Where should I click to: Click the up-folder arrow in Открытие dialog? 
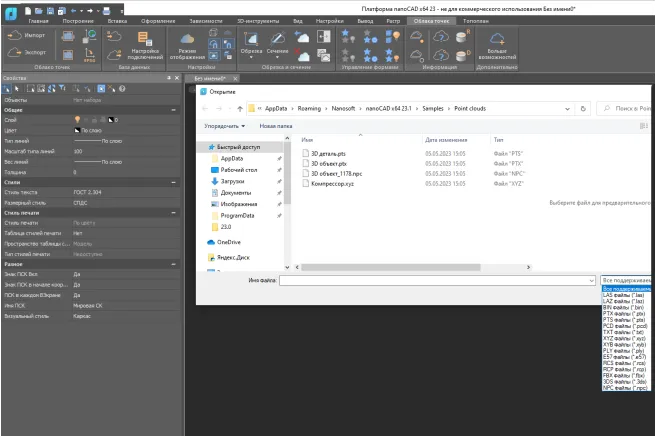click(x=240, y=108)
